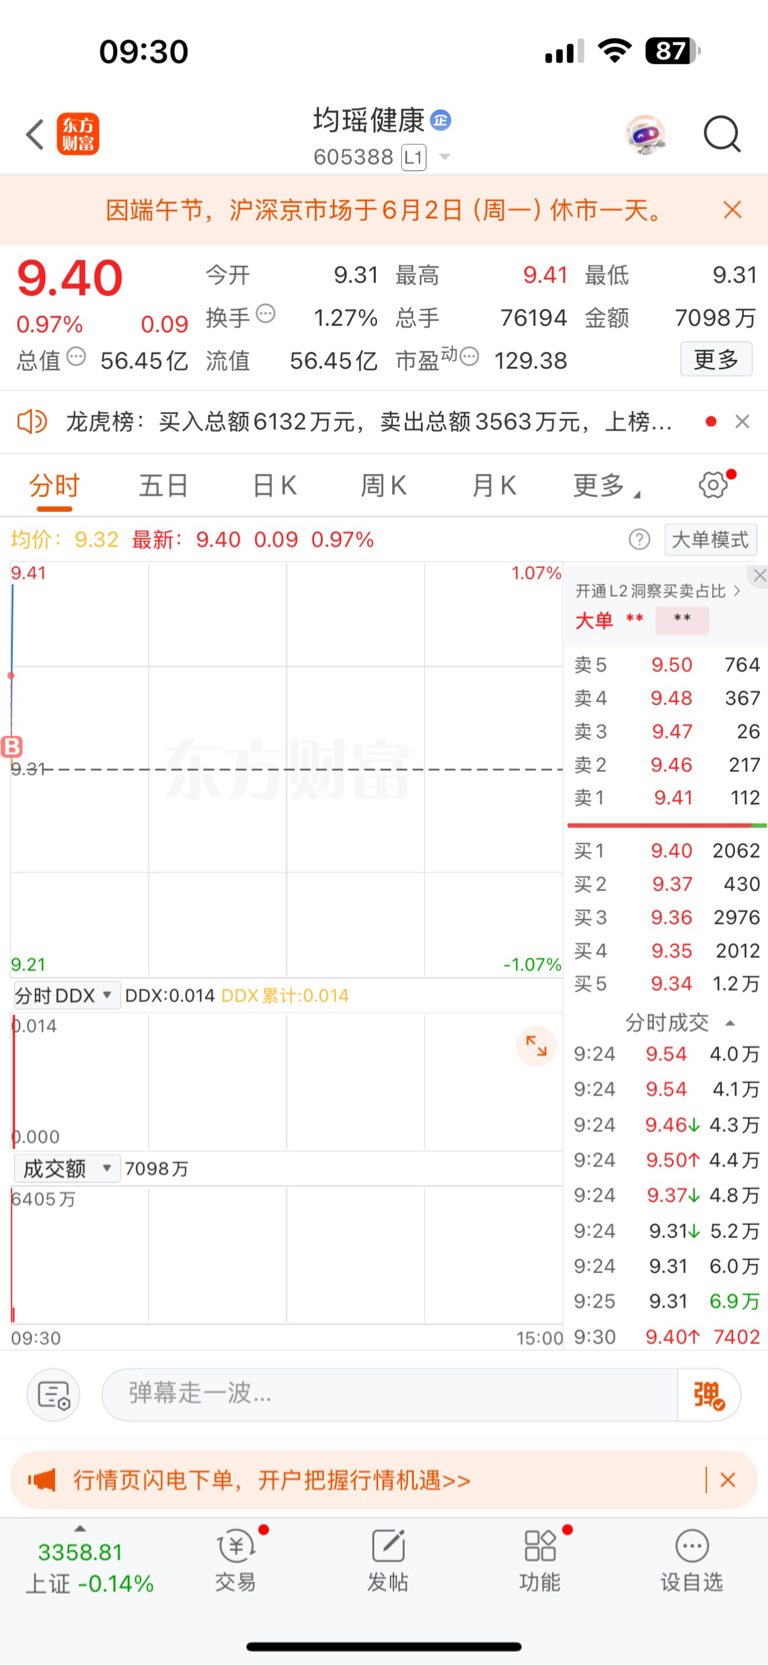
Task: Tap the main price 9.40
Action: point(70,278)
